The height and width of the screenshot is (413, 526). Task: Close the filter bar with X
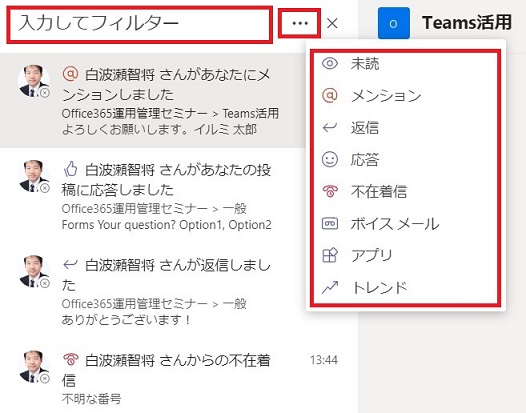(x=332, y=23)
